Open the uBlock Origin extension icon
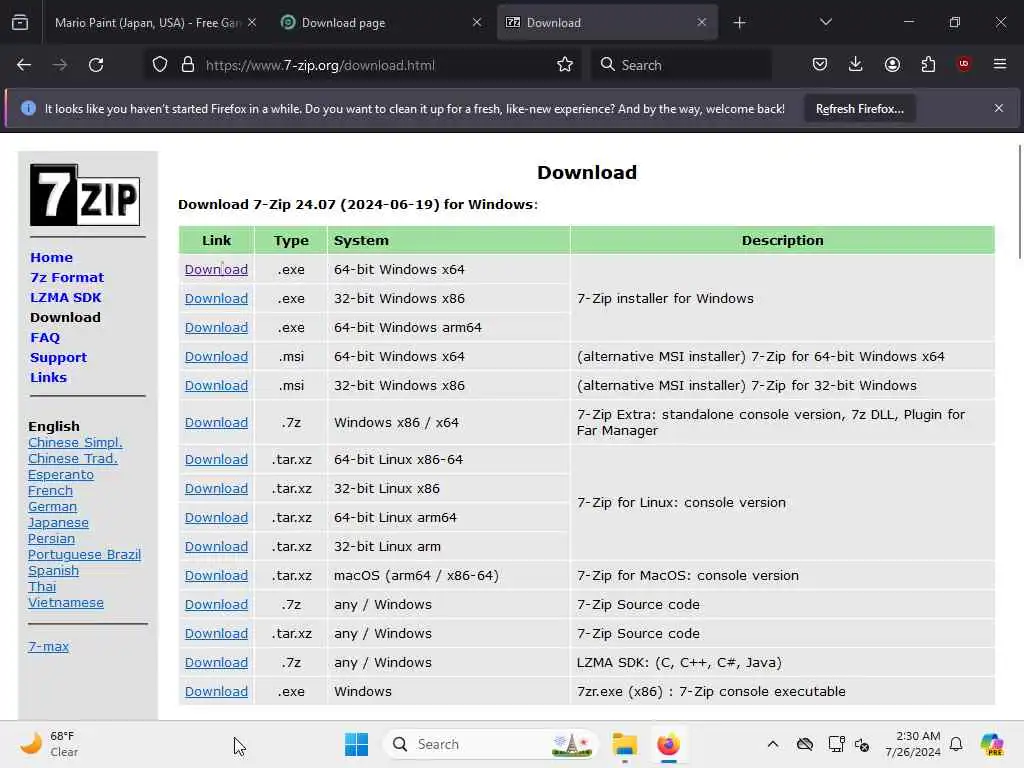This screenshot has width=1024, height=768. [964, 64]
